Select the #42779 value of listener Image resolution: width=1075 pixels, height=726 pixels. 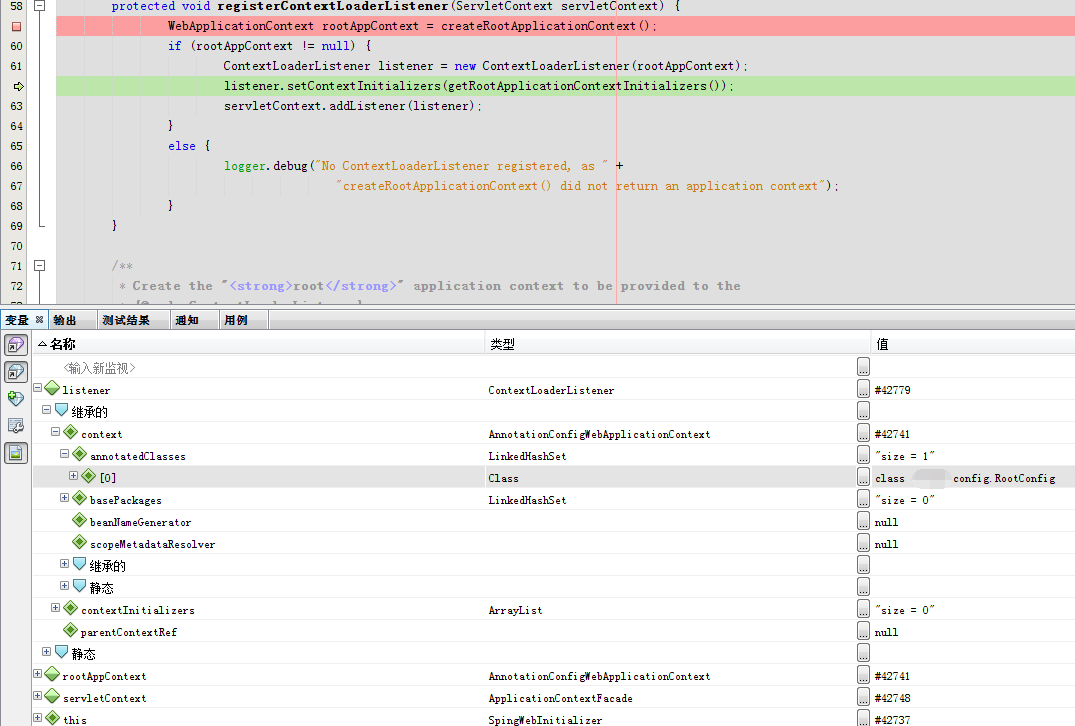point(893,390)
